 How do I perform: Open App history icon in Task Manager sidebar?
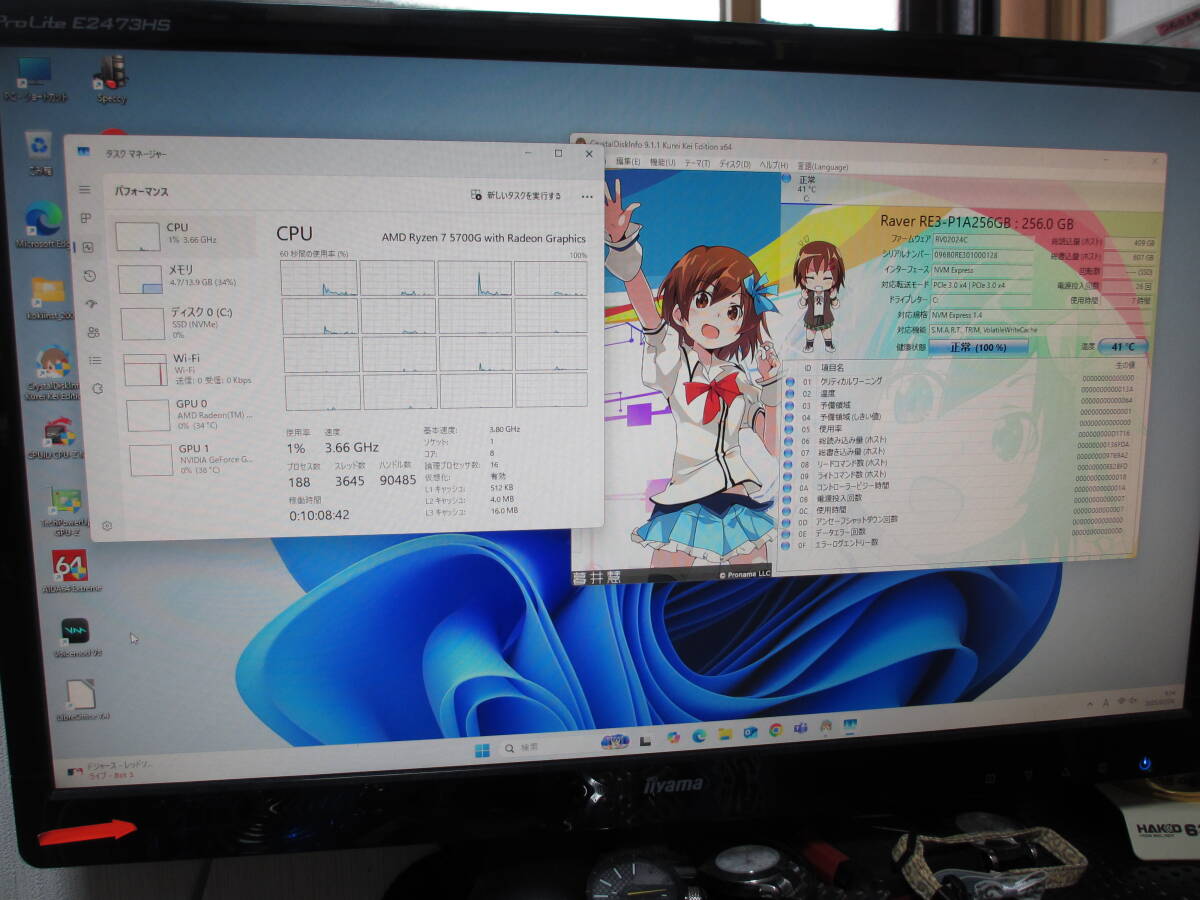point(90,276)
